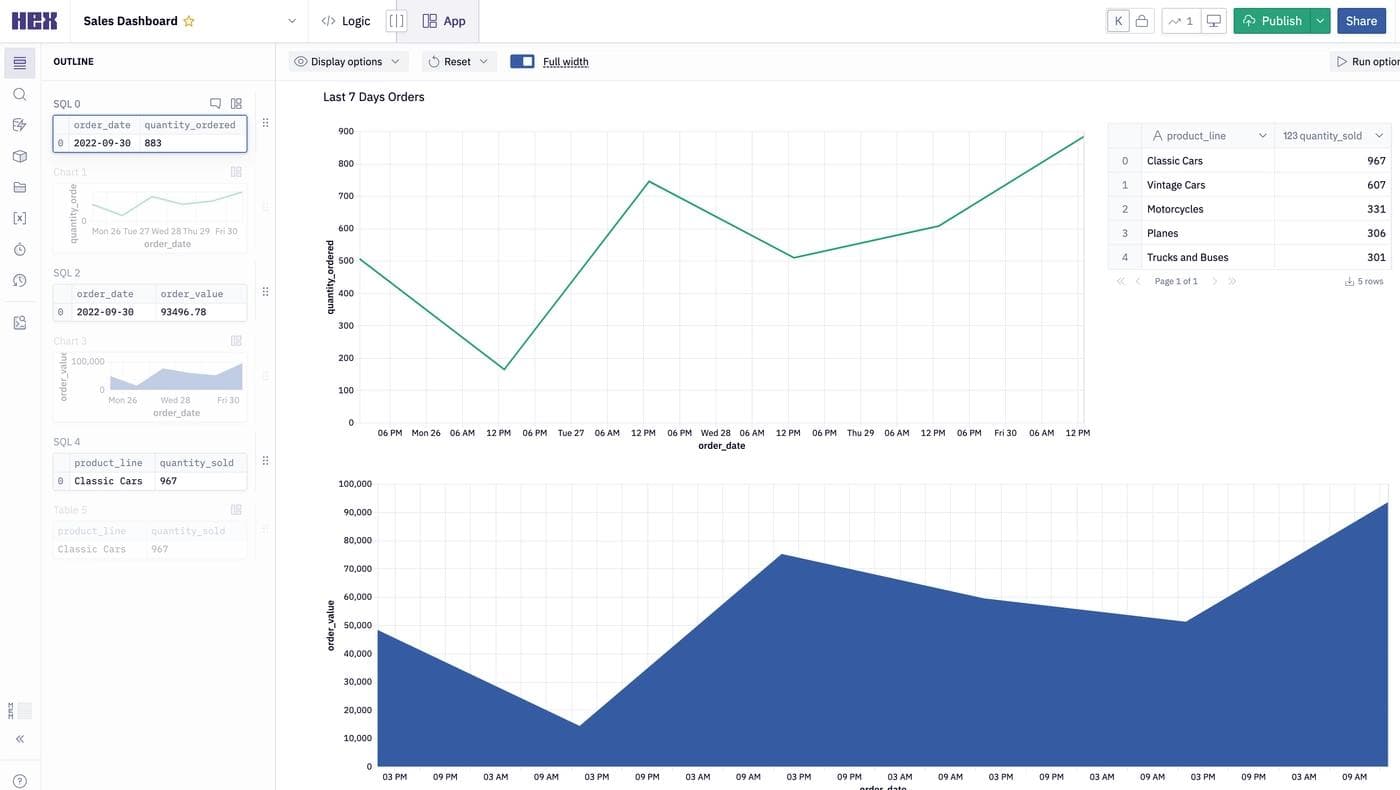The width and height of the screenshot is (1400, 790).
Task: Click the comment icon on SQL 0
Action: 215,103
